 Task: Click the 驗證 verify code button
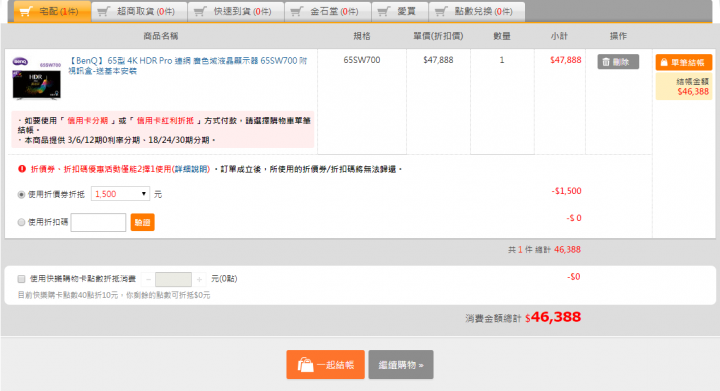[142, 223]
